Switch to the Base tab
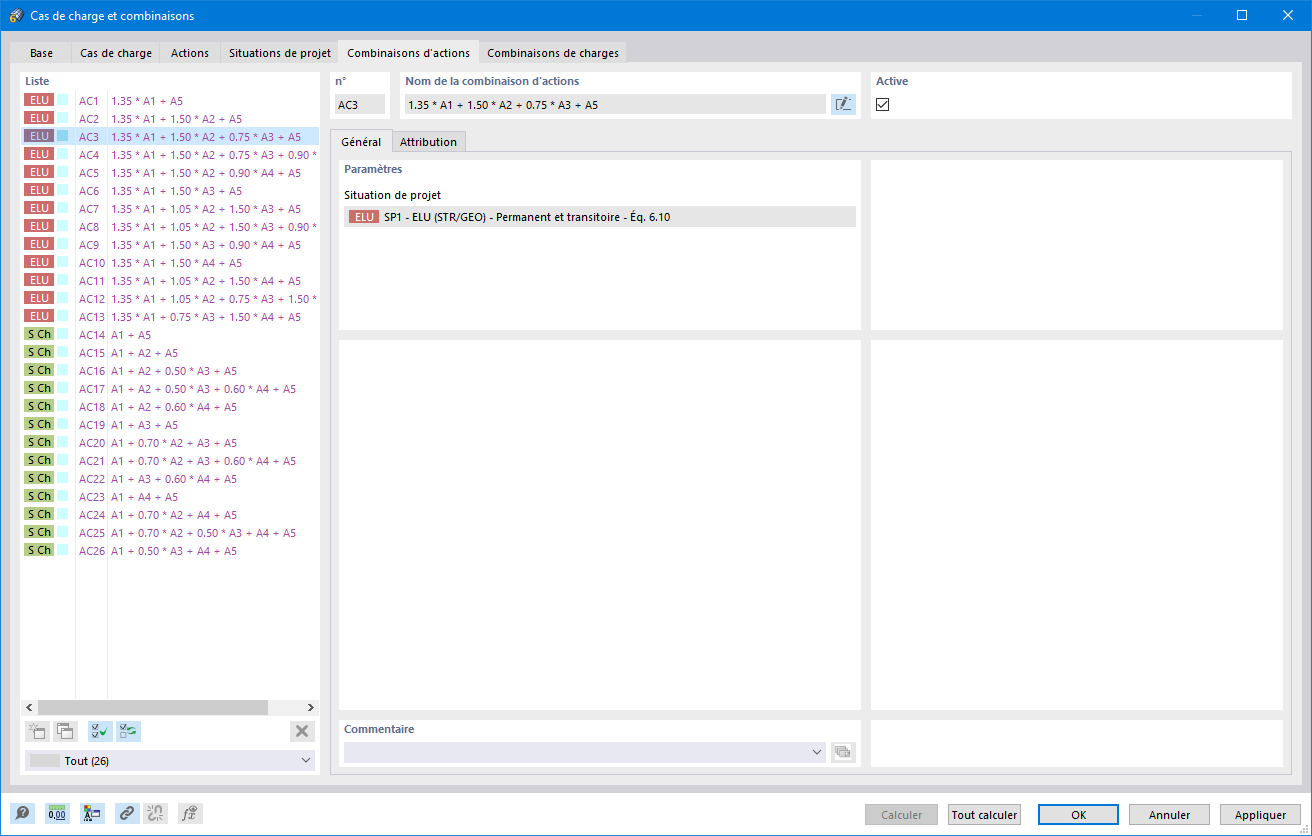 pos(42,53)
